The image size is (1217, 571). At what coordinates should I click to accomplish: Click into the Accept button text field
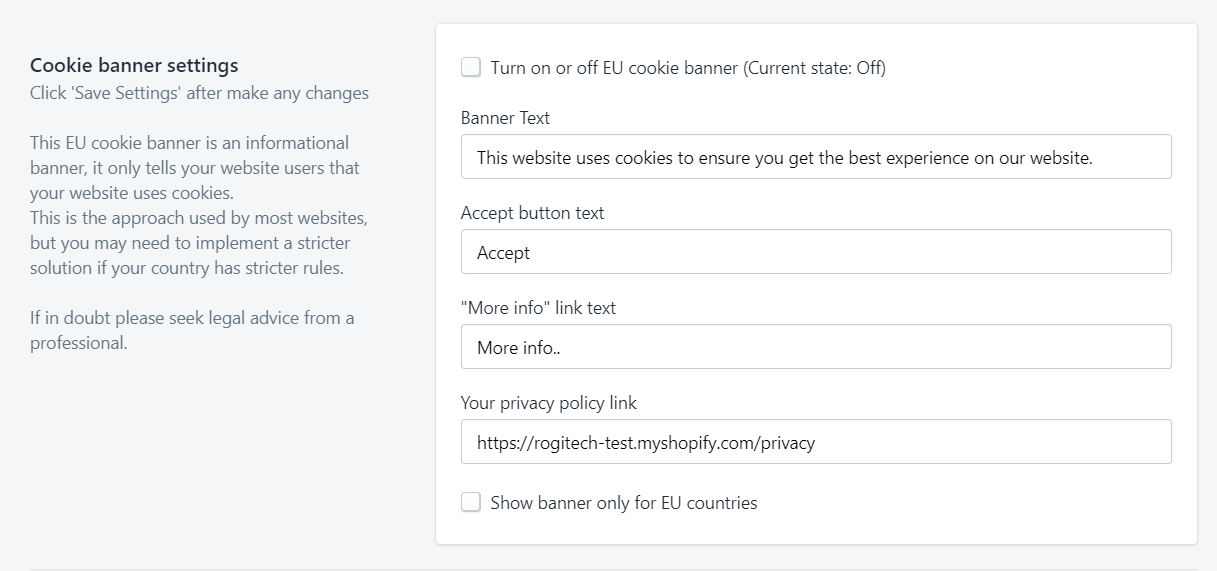[815, 252]
